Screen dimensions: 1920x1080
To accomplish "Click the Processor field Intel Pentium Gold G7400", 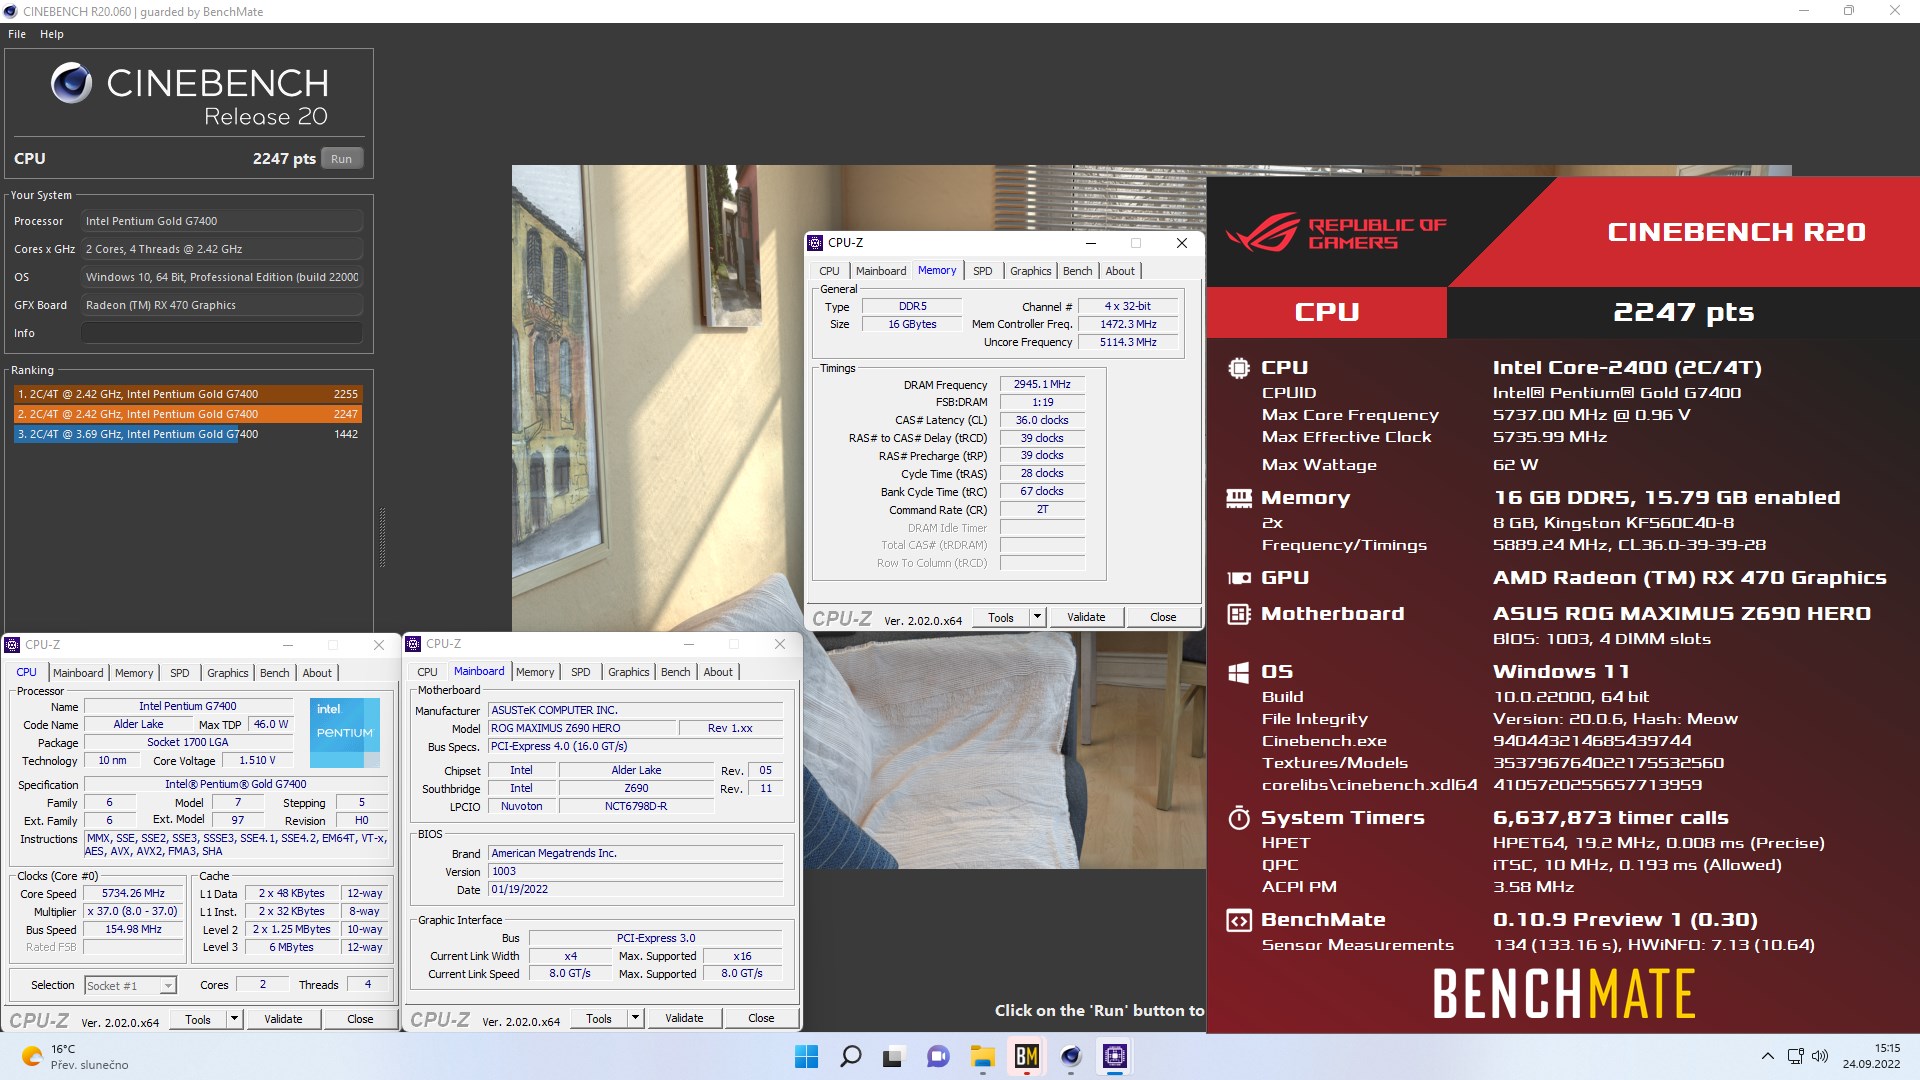I will (222, 221).
